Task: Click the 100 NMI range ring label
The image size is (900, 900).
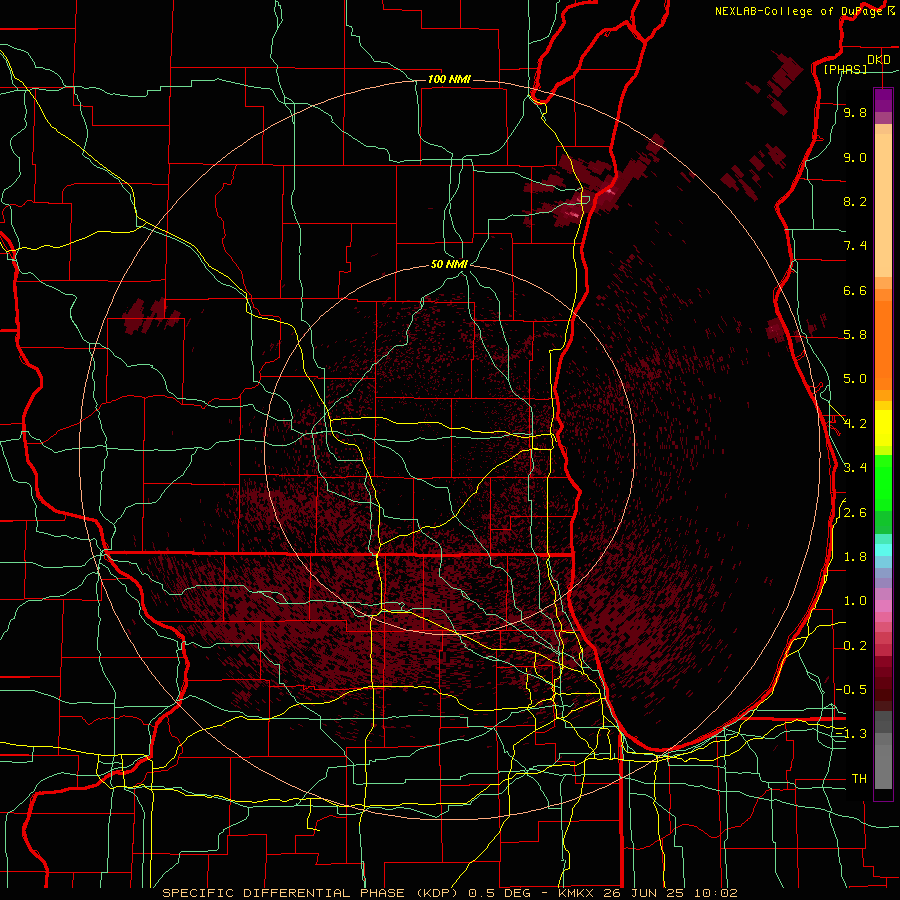Action: point(449,79)
